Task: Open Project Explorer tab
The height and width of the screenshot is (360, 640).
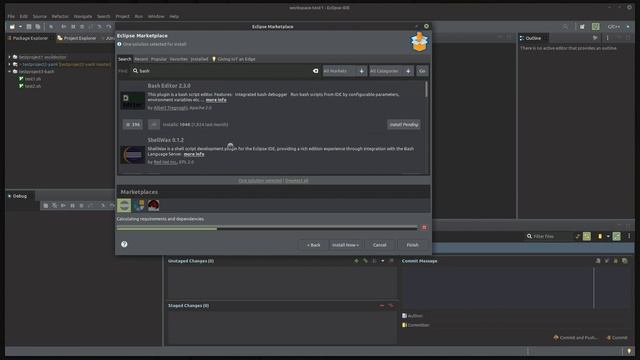Action: (x=76, y=38)
